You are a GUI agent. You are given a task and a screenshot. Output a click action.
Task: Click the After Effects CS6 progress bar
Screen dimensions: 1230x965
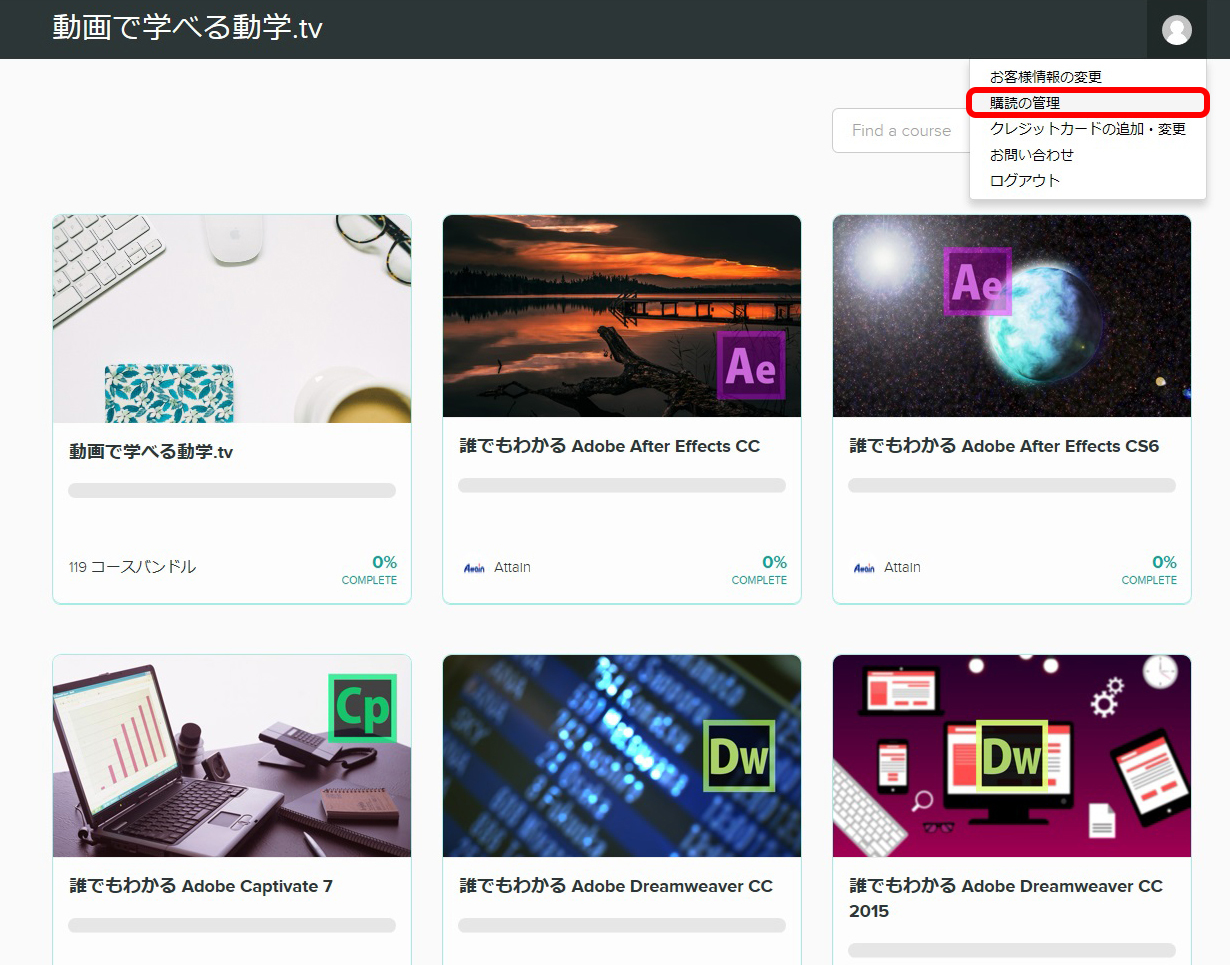point(1012,485)
